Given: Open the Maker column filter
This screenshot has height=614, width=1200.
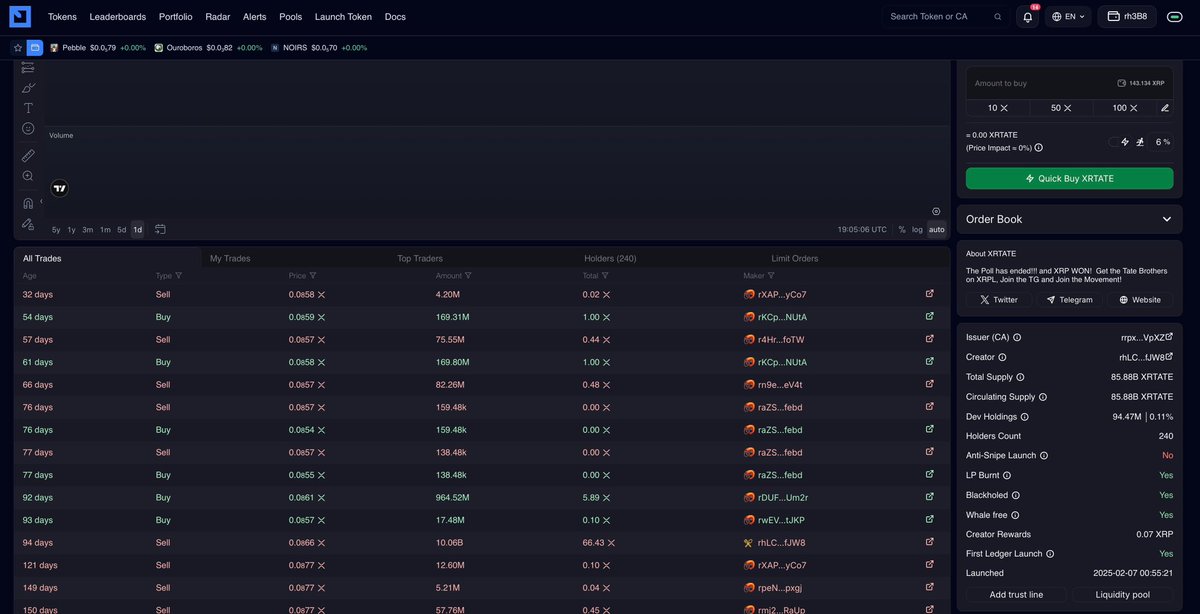Looking at the screenshot, I should click(772, 275).
